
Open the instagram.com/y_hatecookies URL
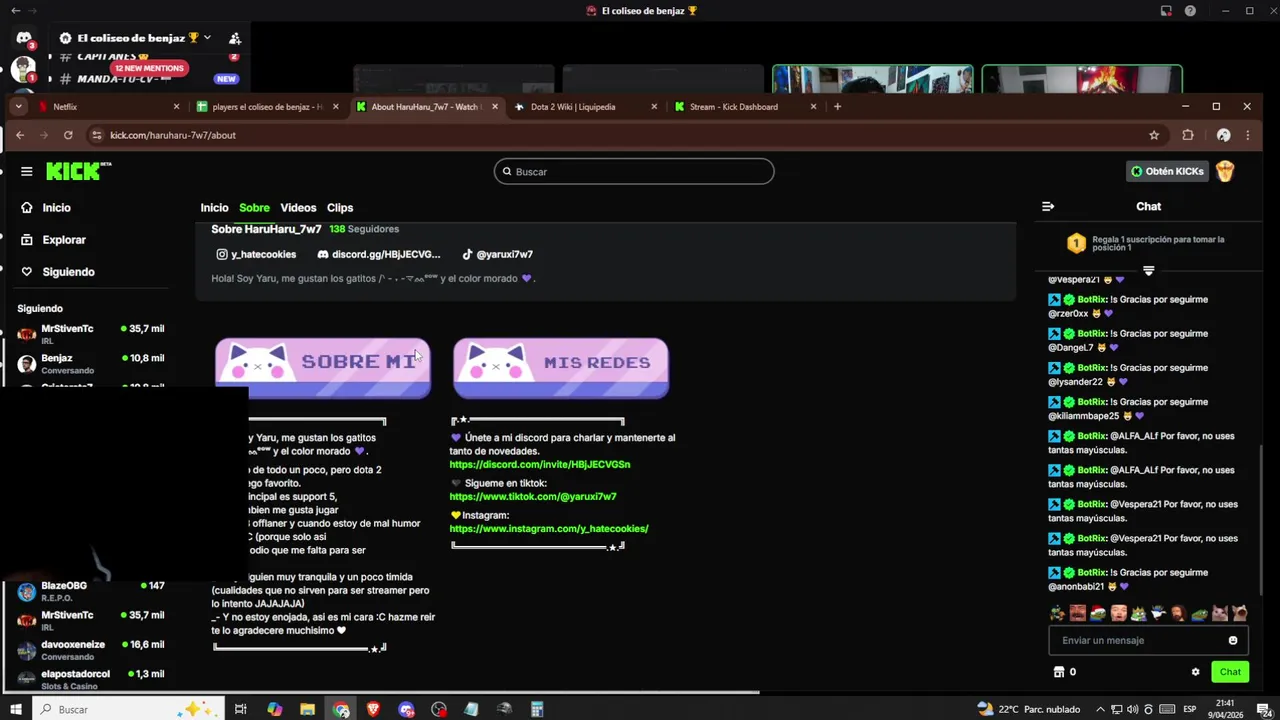click(x=549, y=529)
